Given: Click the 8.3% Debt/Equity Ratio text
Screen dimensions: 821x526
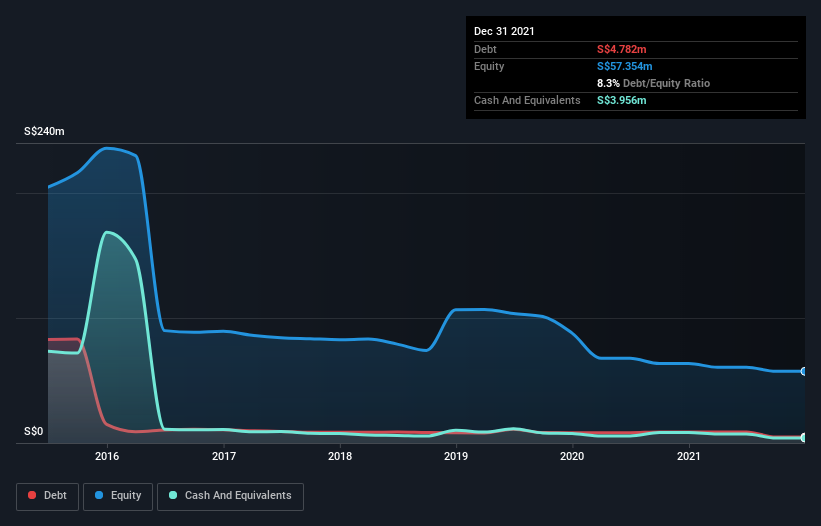Looking at the screenshot, I should click(653, 83).
